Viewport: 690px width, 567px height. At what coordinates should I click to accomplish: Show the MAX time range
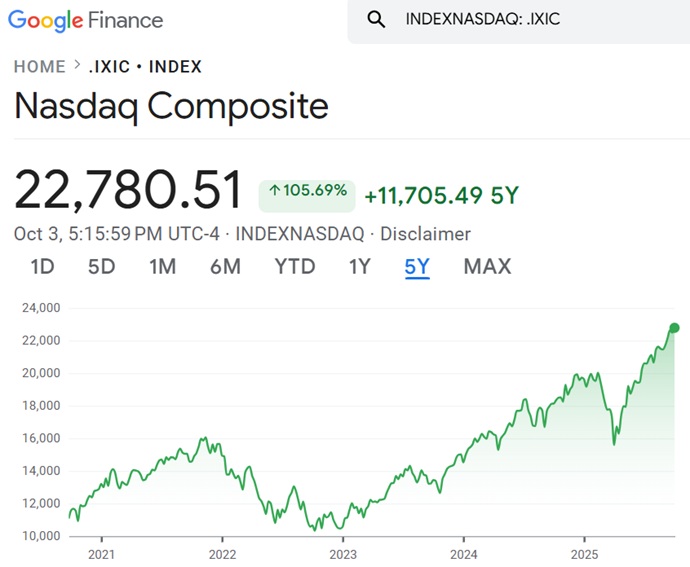(x=487, y=266)
